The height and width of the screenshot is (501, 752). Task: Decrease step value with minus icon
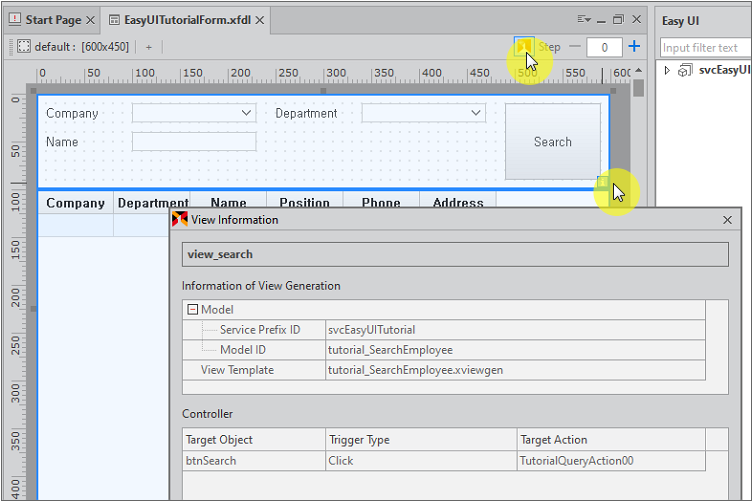pos(574,47)
